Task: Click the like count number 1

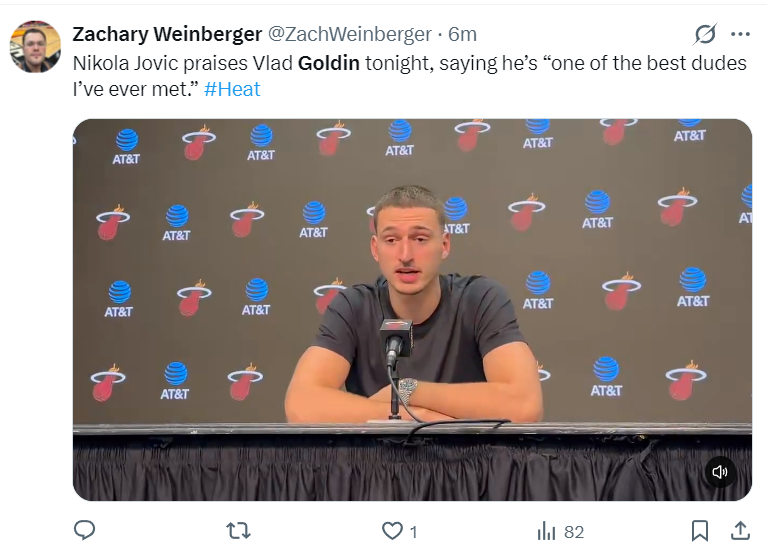Action: coord(413,532)
